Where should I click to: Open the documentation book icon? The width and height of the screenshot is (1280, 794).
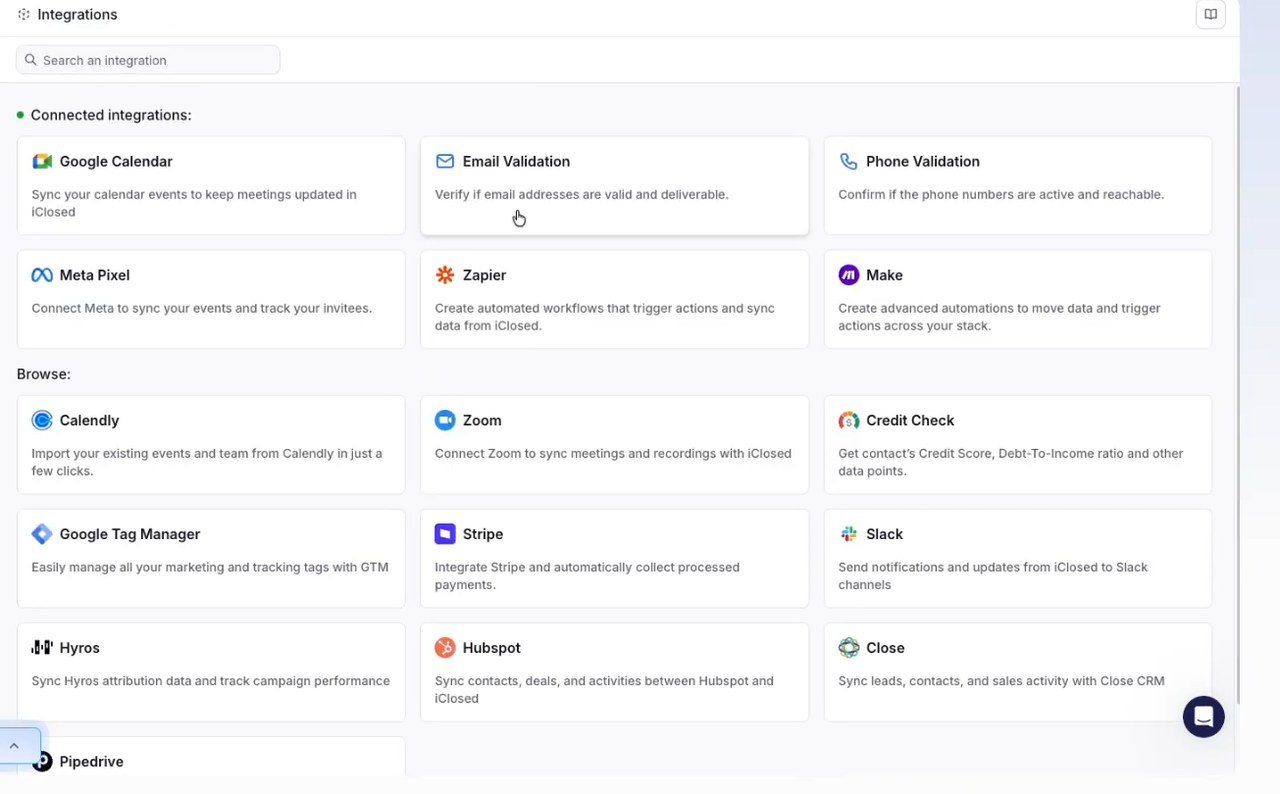tap(1210, 14)
